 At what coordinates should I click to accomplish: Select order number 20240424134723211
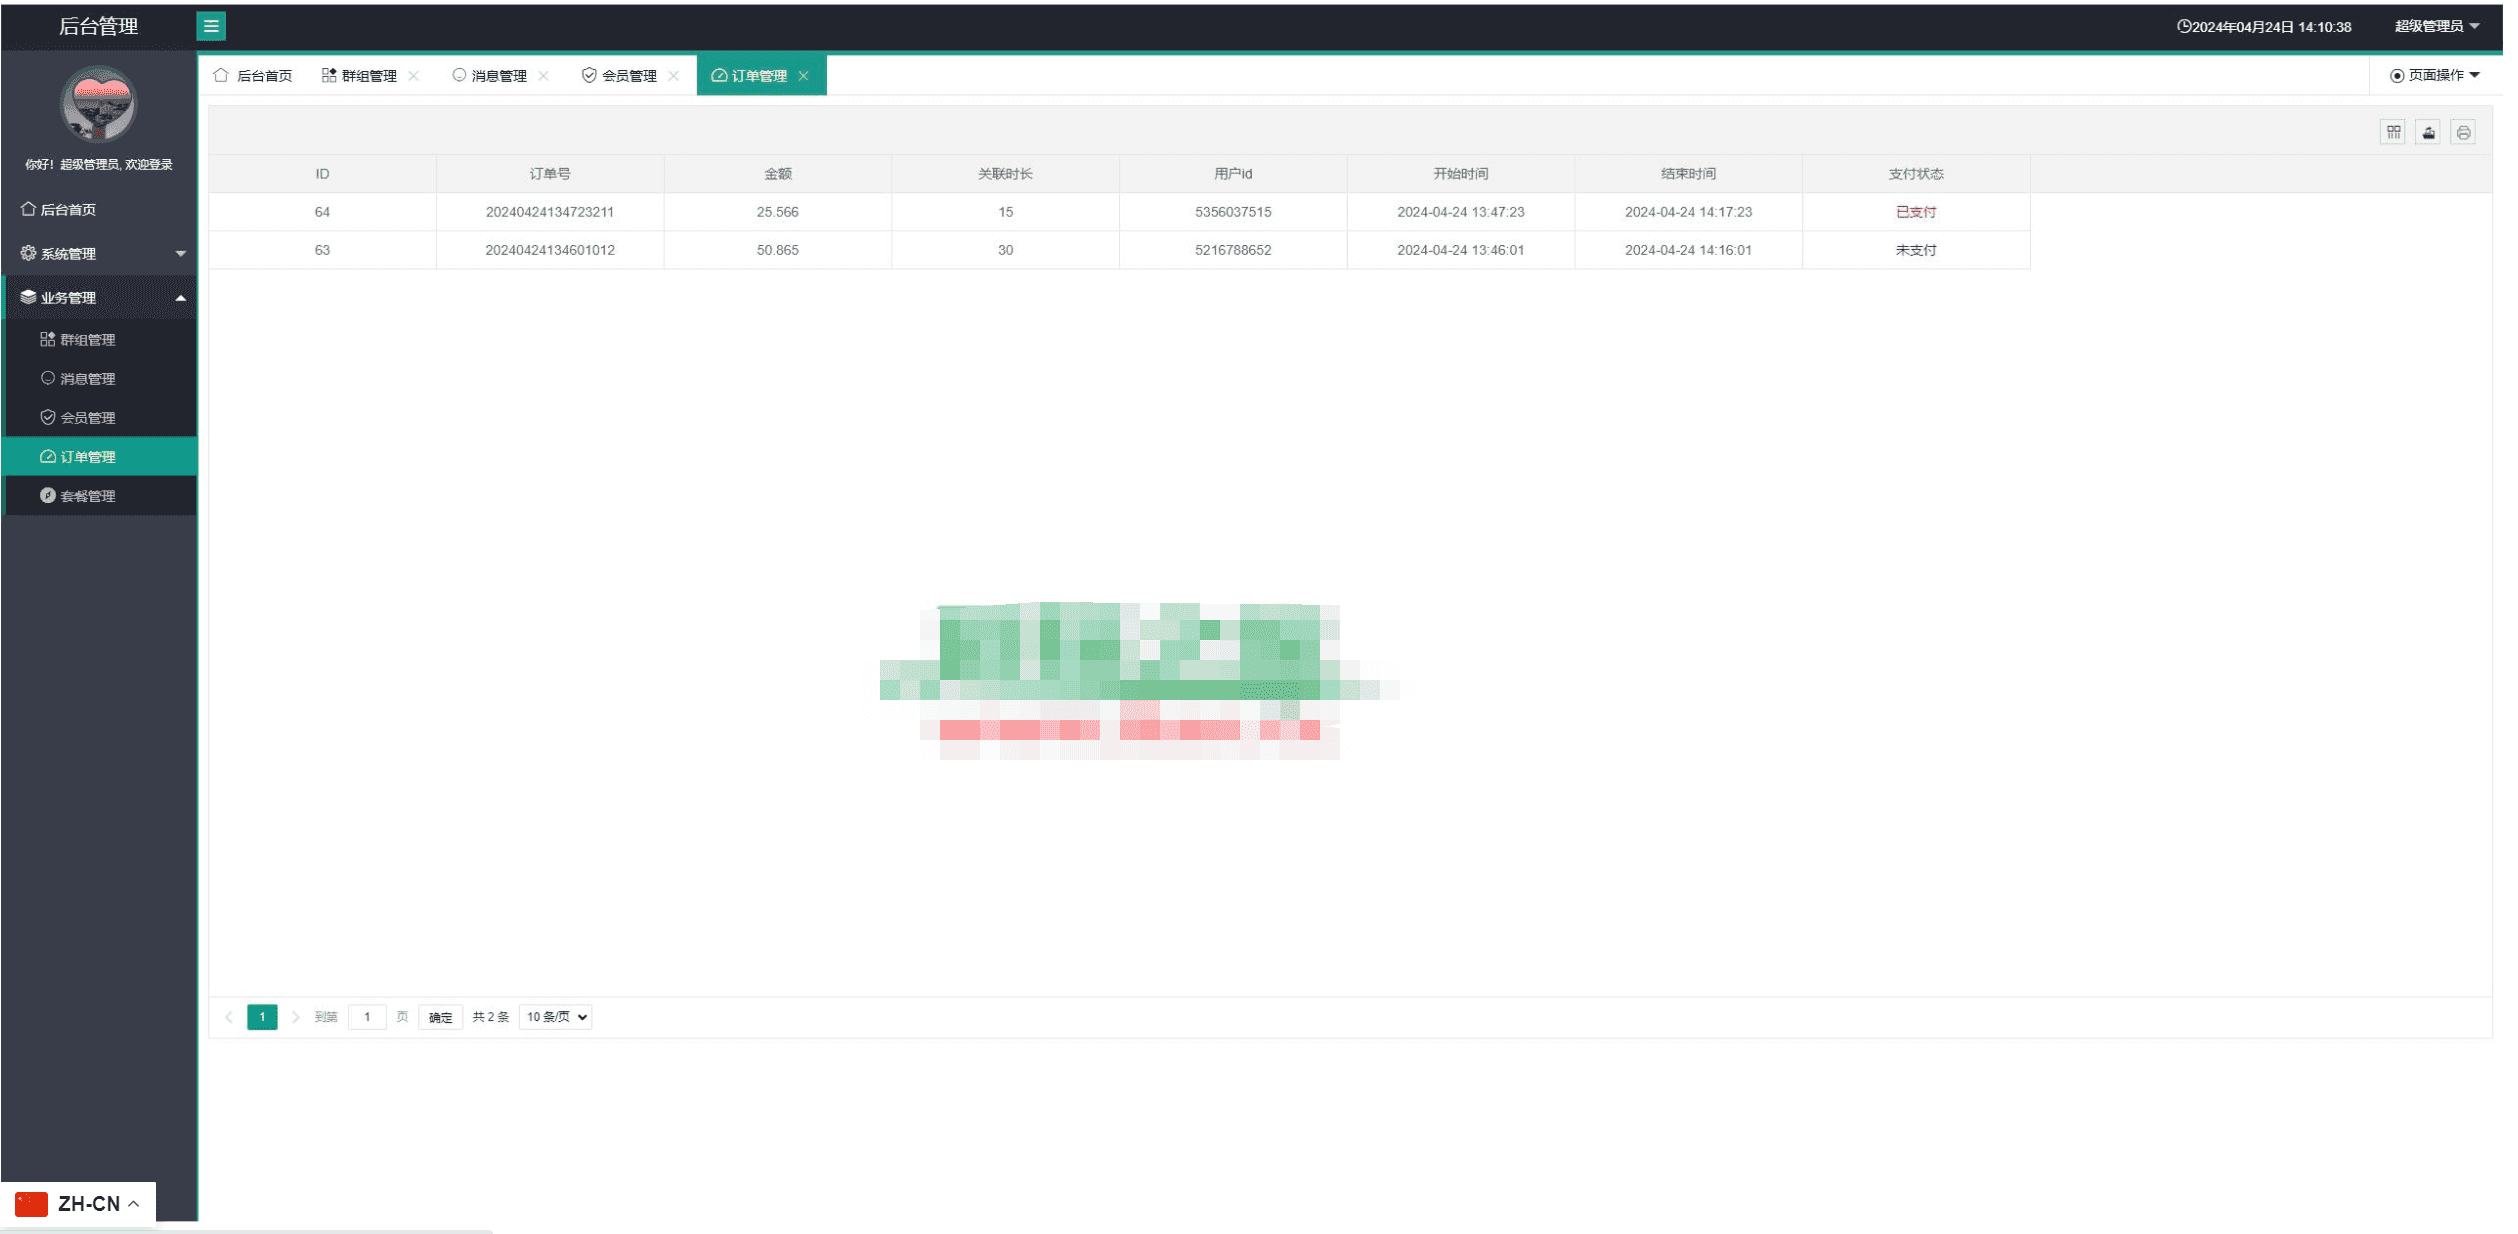pyautogui.click(x=550, y=212)
